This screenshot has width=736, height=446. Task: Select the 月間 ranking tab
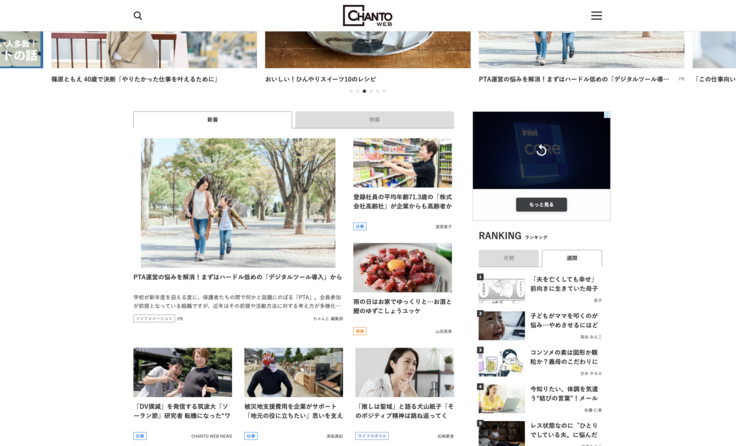(x=509, y=258)
